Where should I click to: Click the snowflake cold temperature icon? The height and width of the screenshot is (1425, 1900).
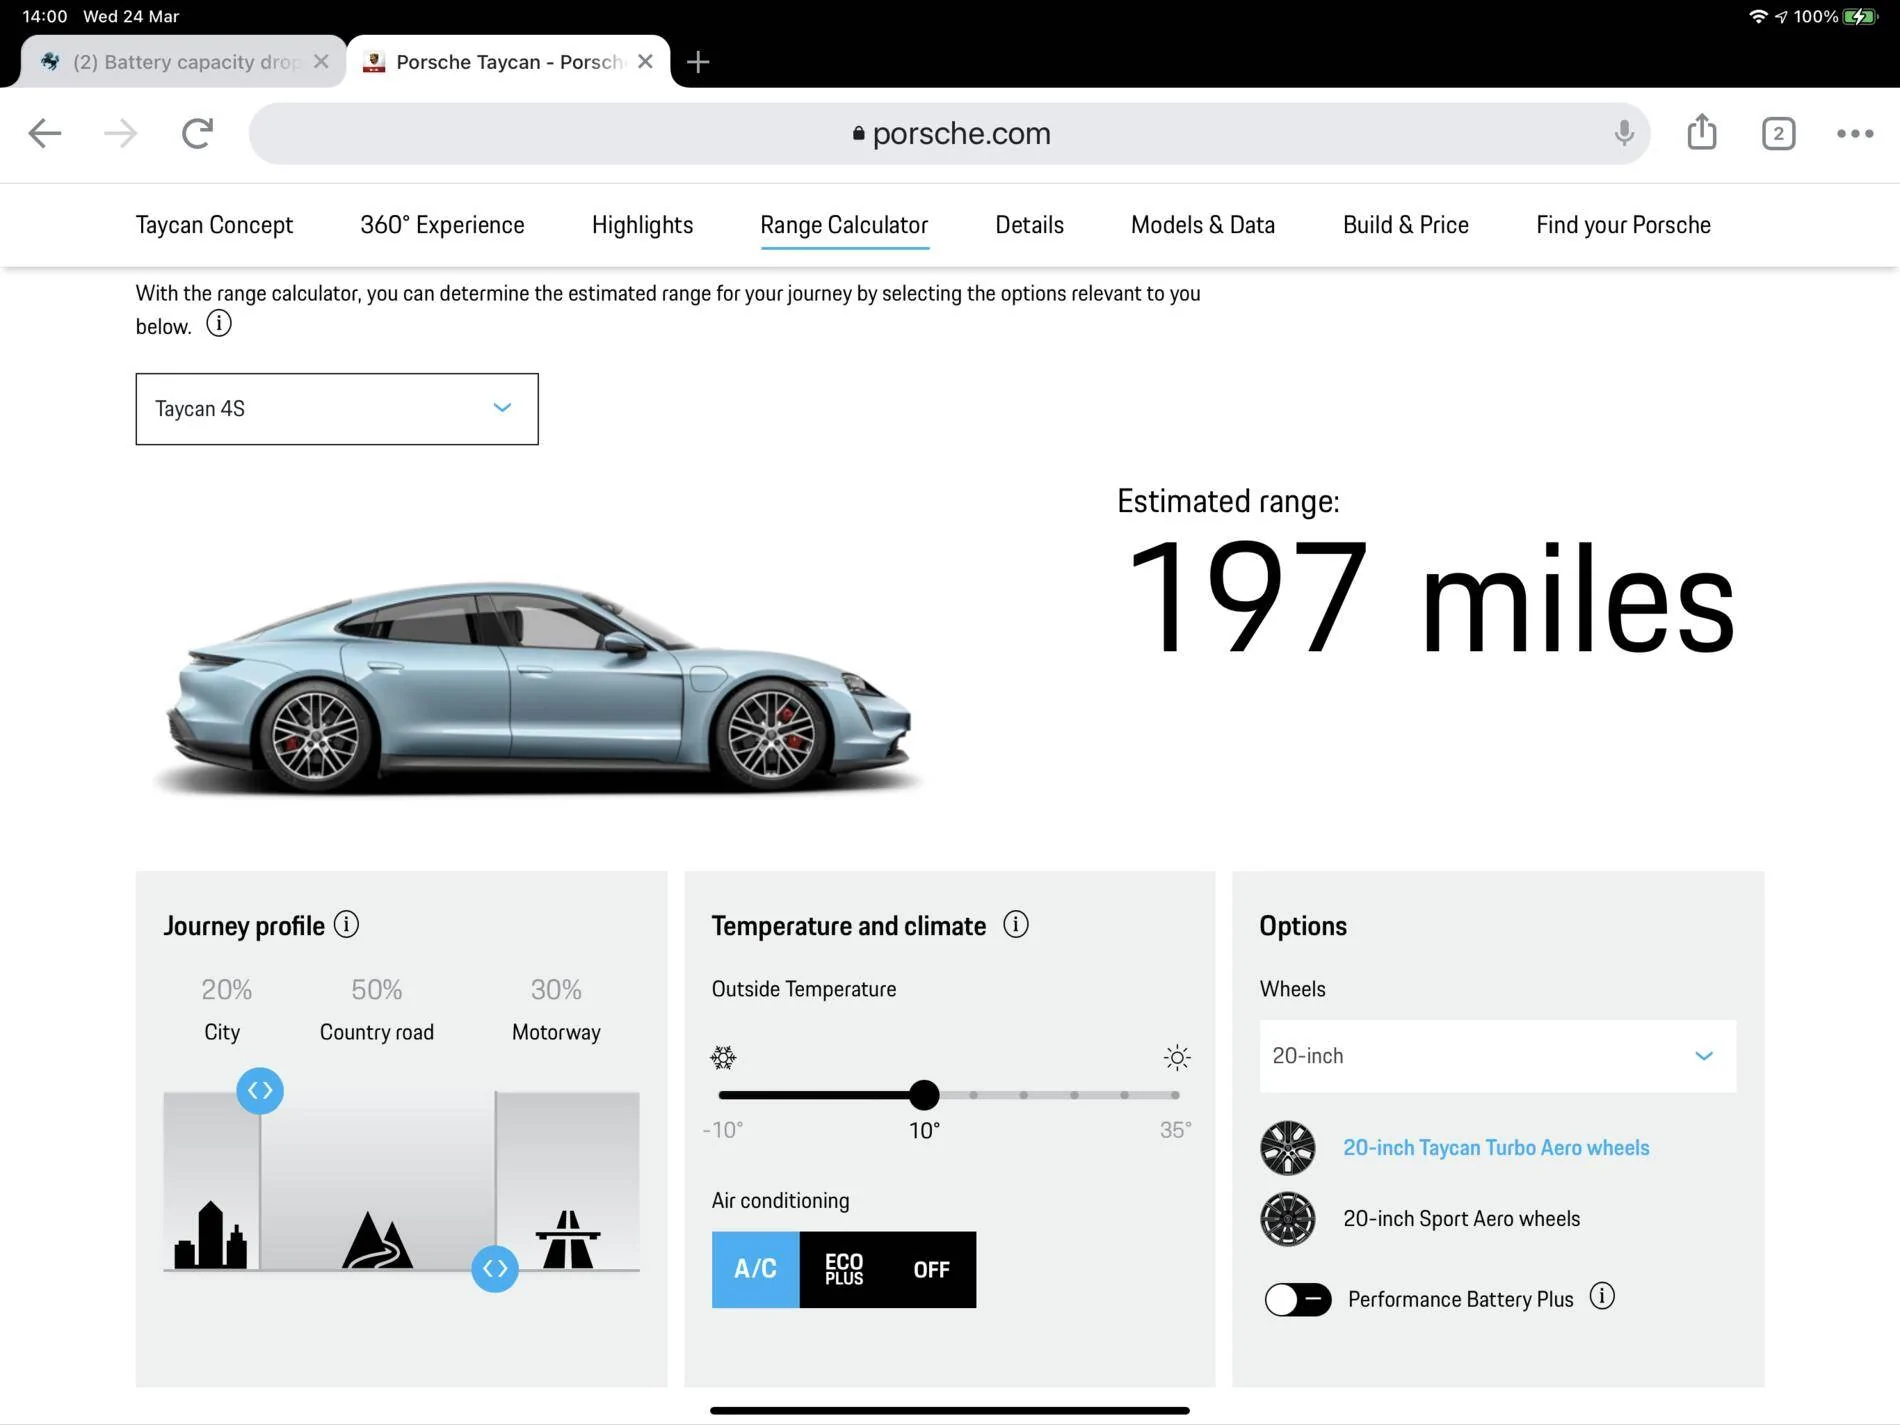(723, 1057)
